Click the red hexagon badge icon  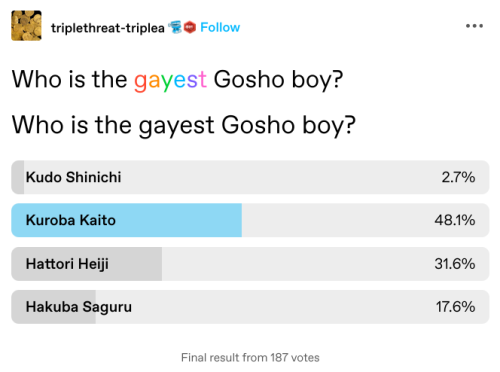(190, 27)
